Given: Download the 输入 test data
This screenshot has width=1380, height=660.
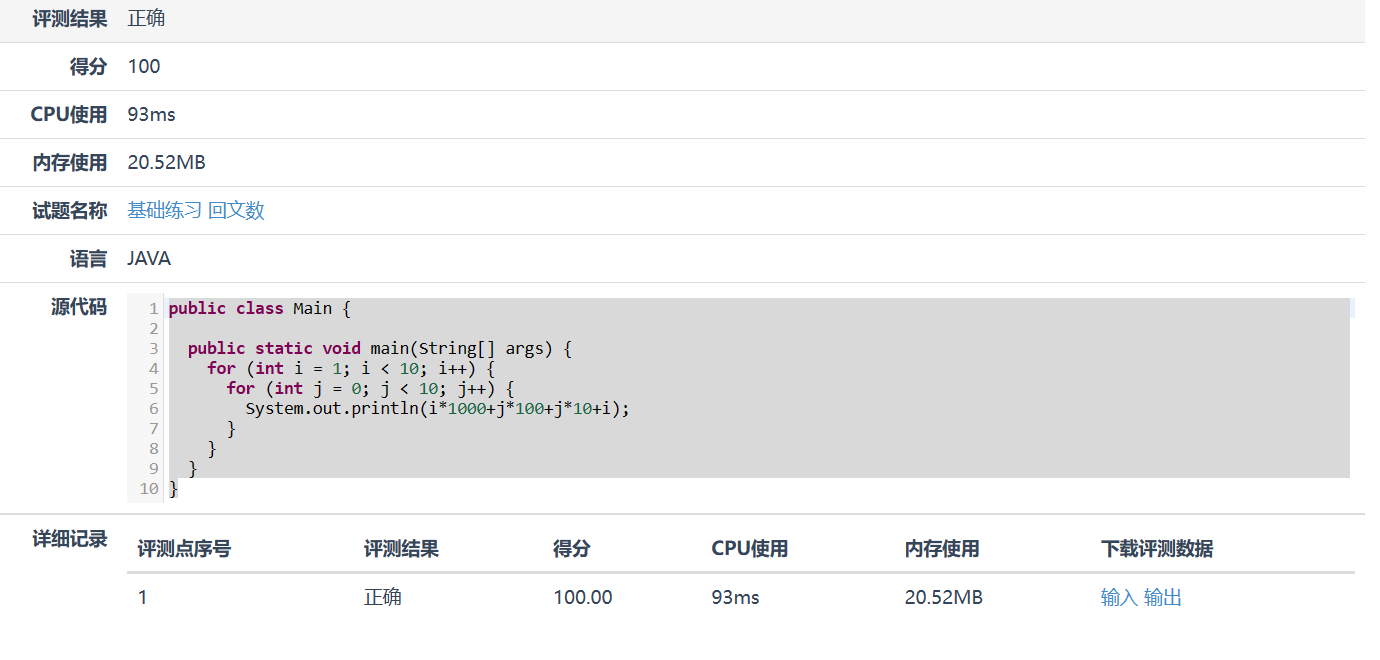Looking at the screenshot, I should tap(1119, 598).
